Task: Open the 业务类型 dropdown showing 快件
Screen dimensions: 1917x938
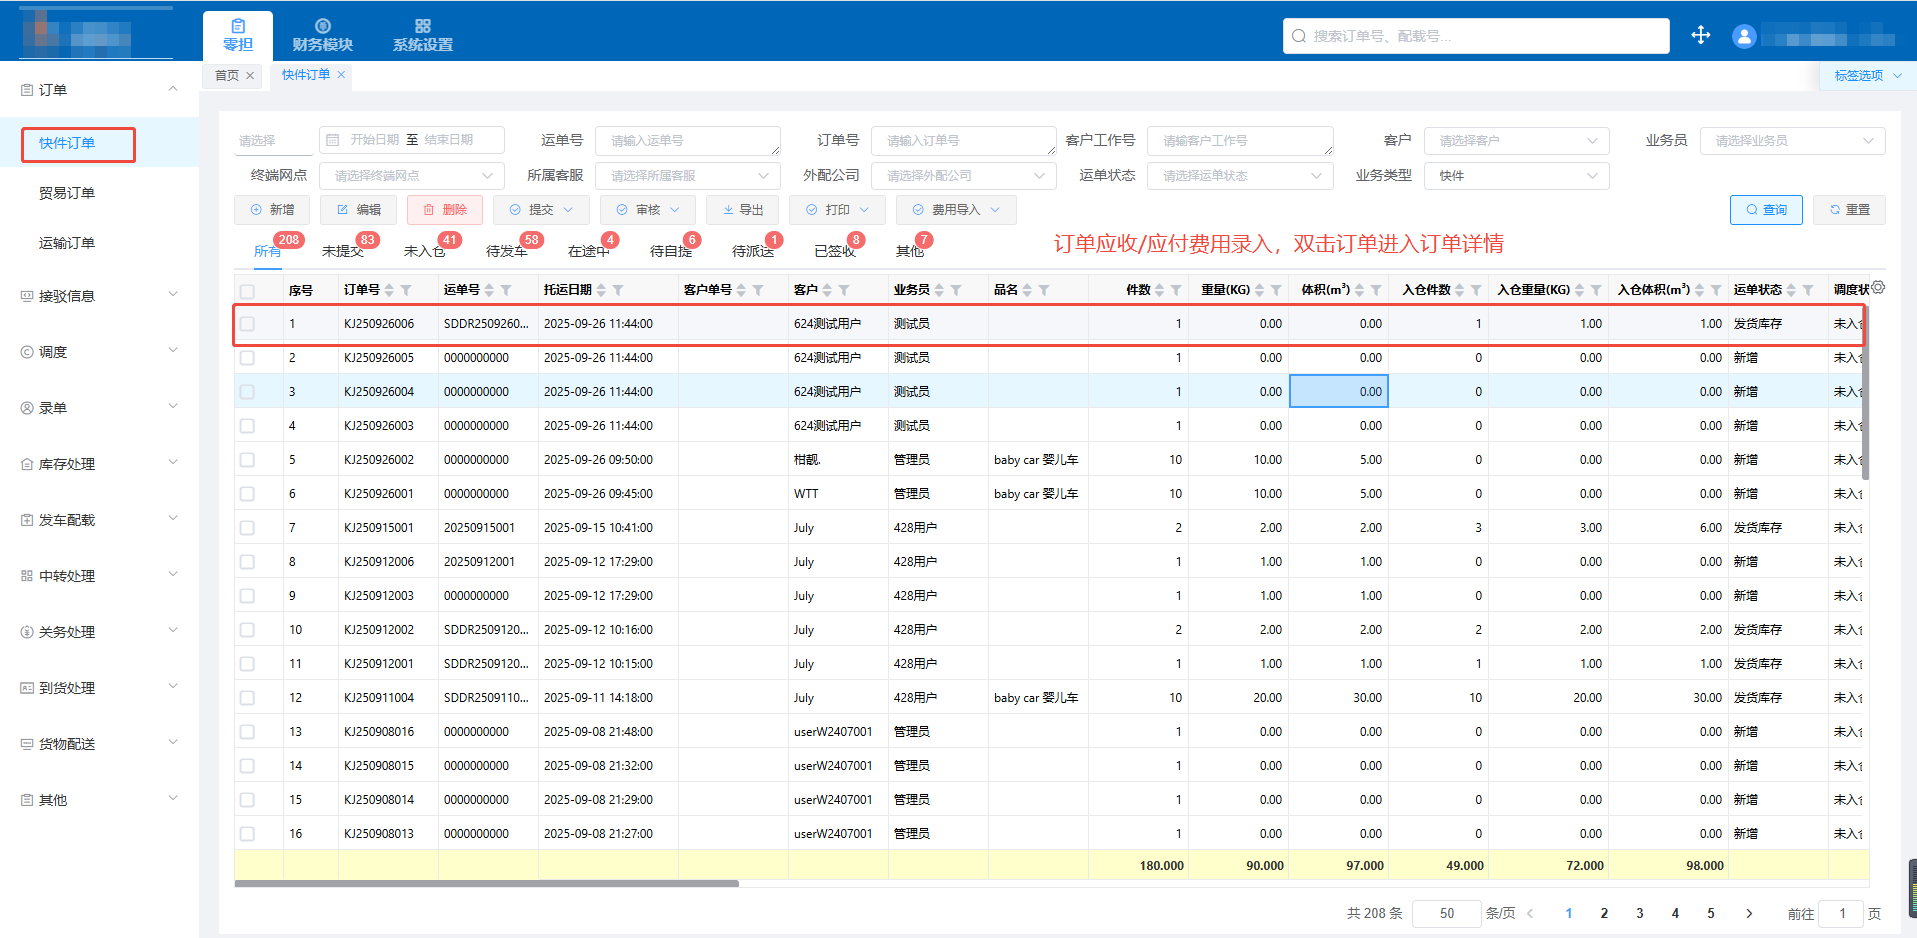Action: [1516, 176]
